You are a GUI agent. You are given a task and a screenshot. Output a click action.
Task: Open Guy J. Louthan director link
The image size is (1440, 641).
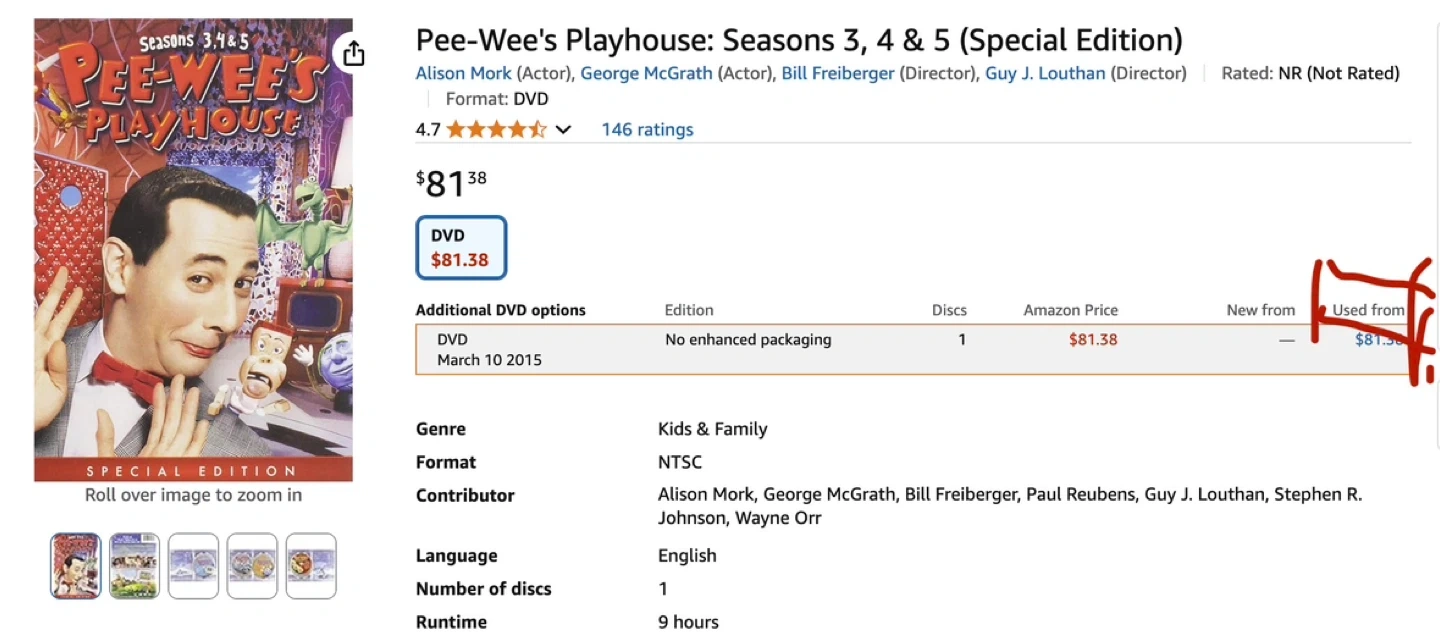(x=1045, y=73)
